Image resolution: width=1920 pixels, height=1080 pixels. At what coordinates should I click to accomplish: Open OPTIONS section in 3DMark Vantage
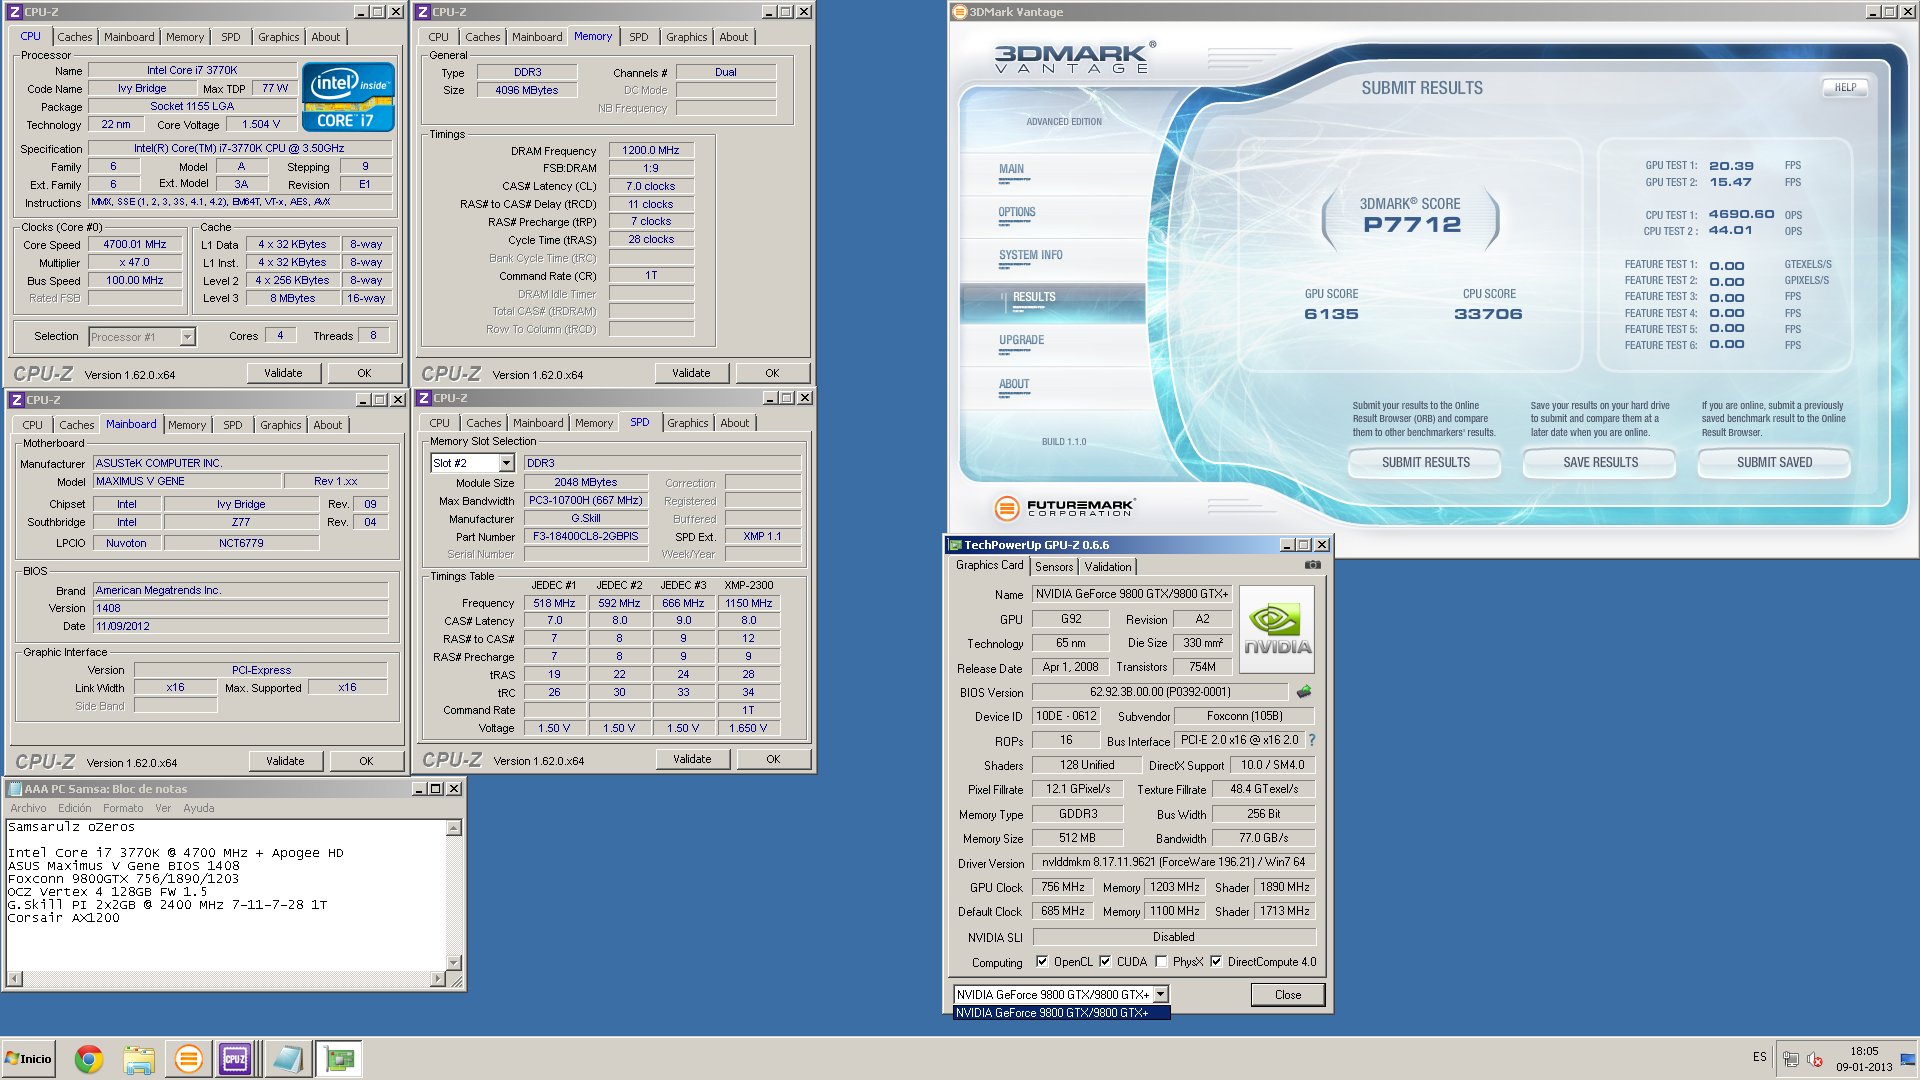click(x=1017, y=213)
